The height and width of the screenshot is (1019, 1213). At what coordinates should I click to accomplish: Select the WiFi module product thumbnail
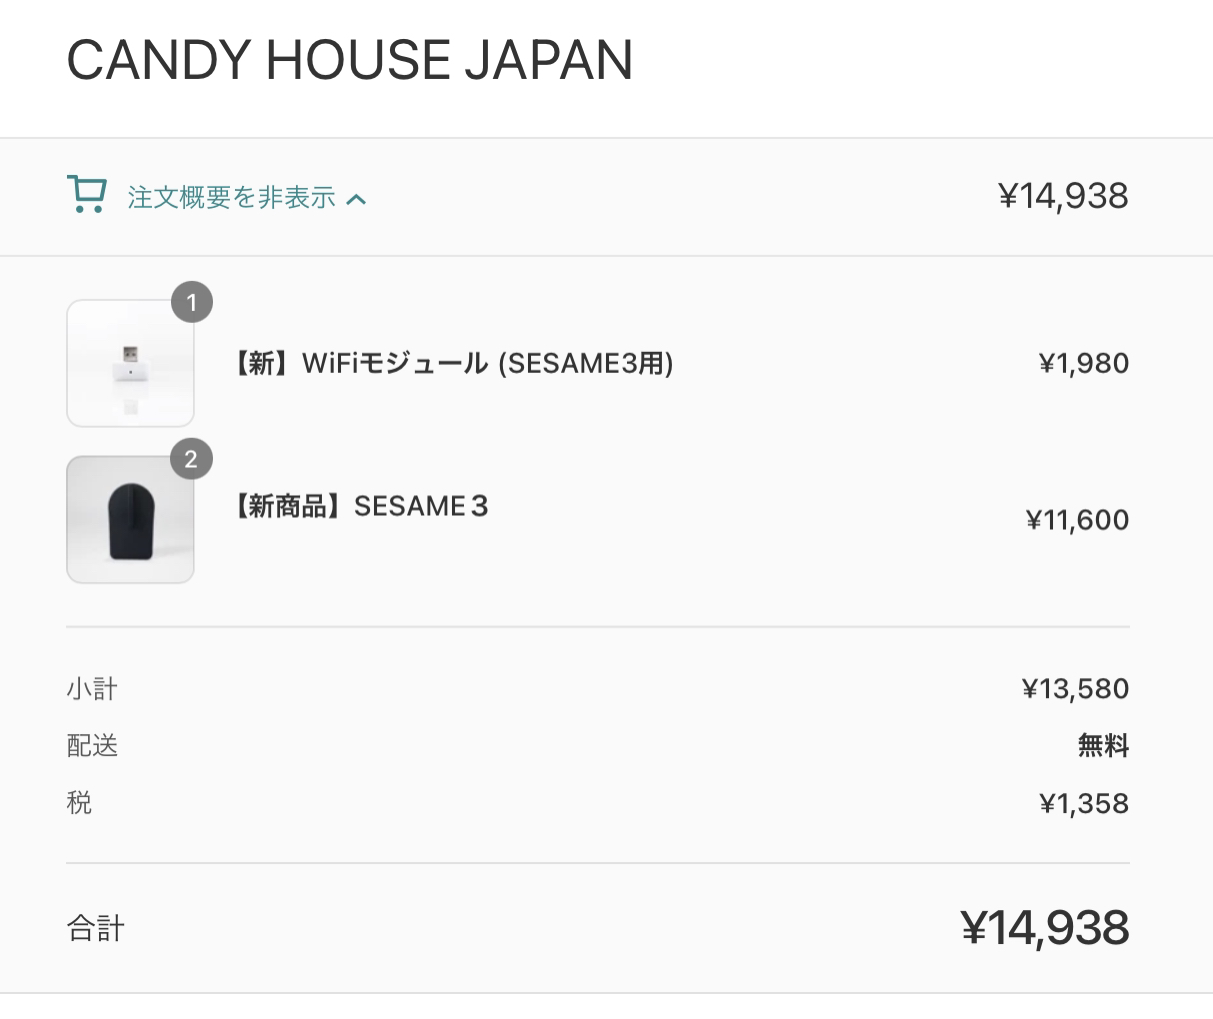[130, 363]
